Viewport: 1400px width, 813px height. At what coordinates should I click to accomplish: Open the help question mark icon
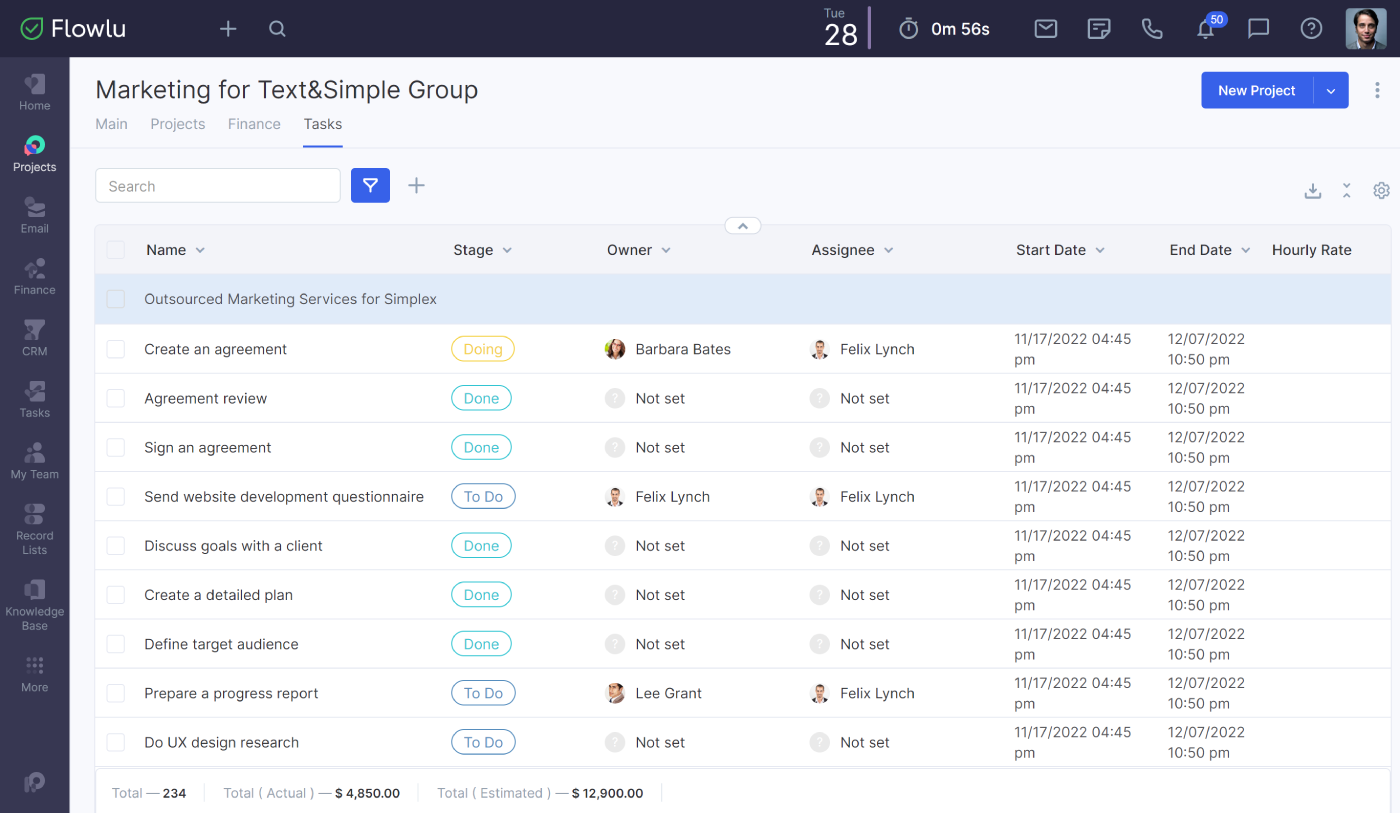(1311, 29)
